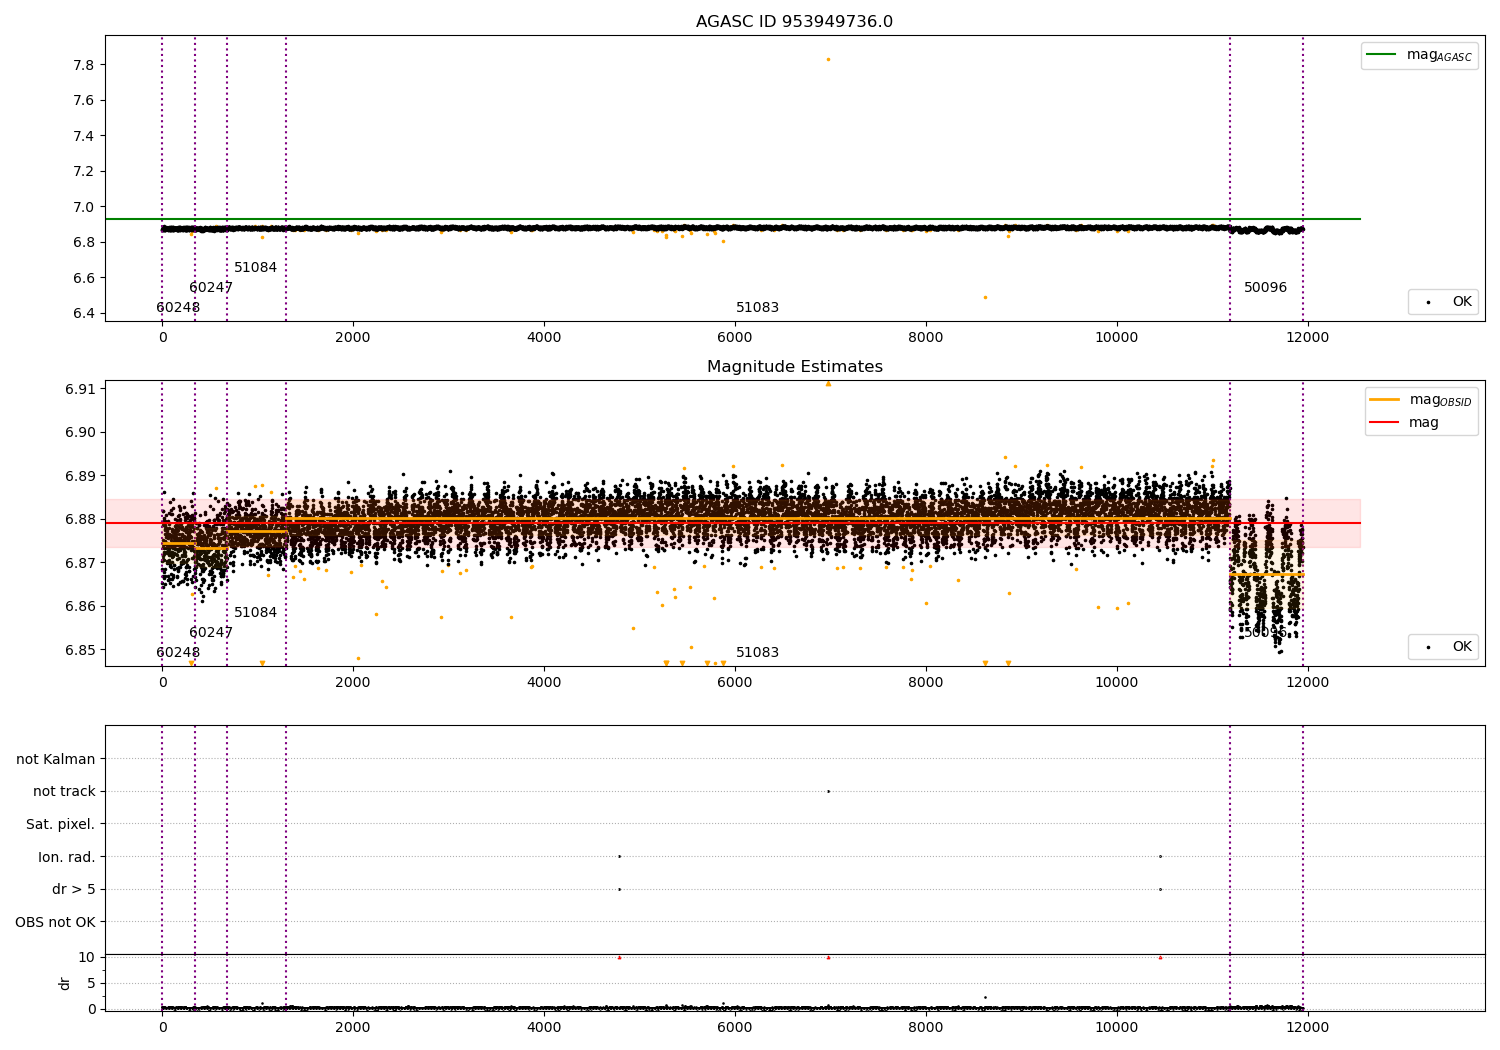
Task: Click x-axis tick 4000 in the dr plot
Action: coord(544,1028)
